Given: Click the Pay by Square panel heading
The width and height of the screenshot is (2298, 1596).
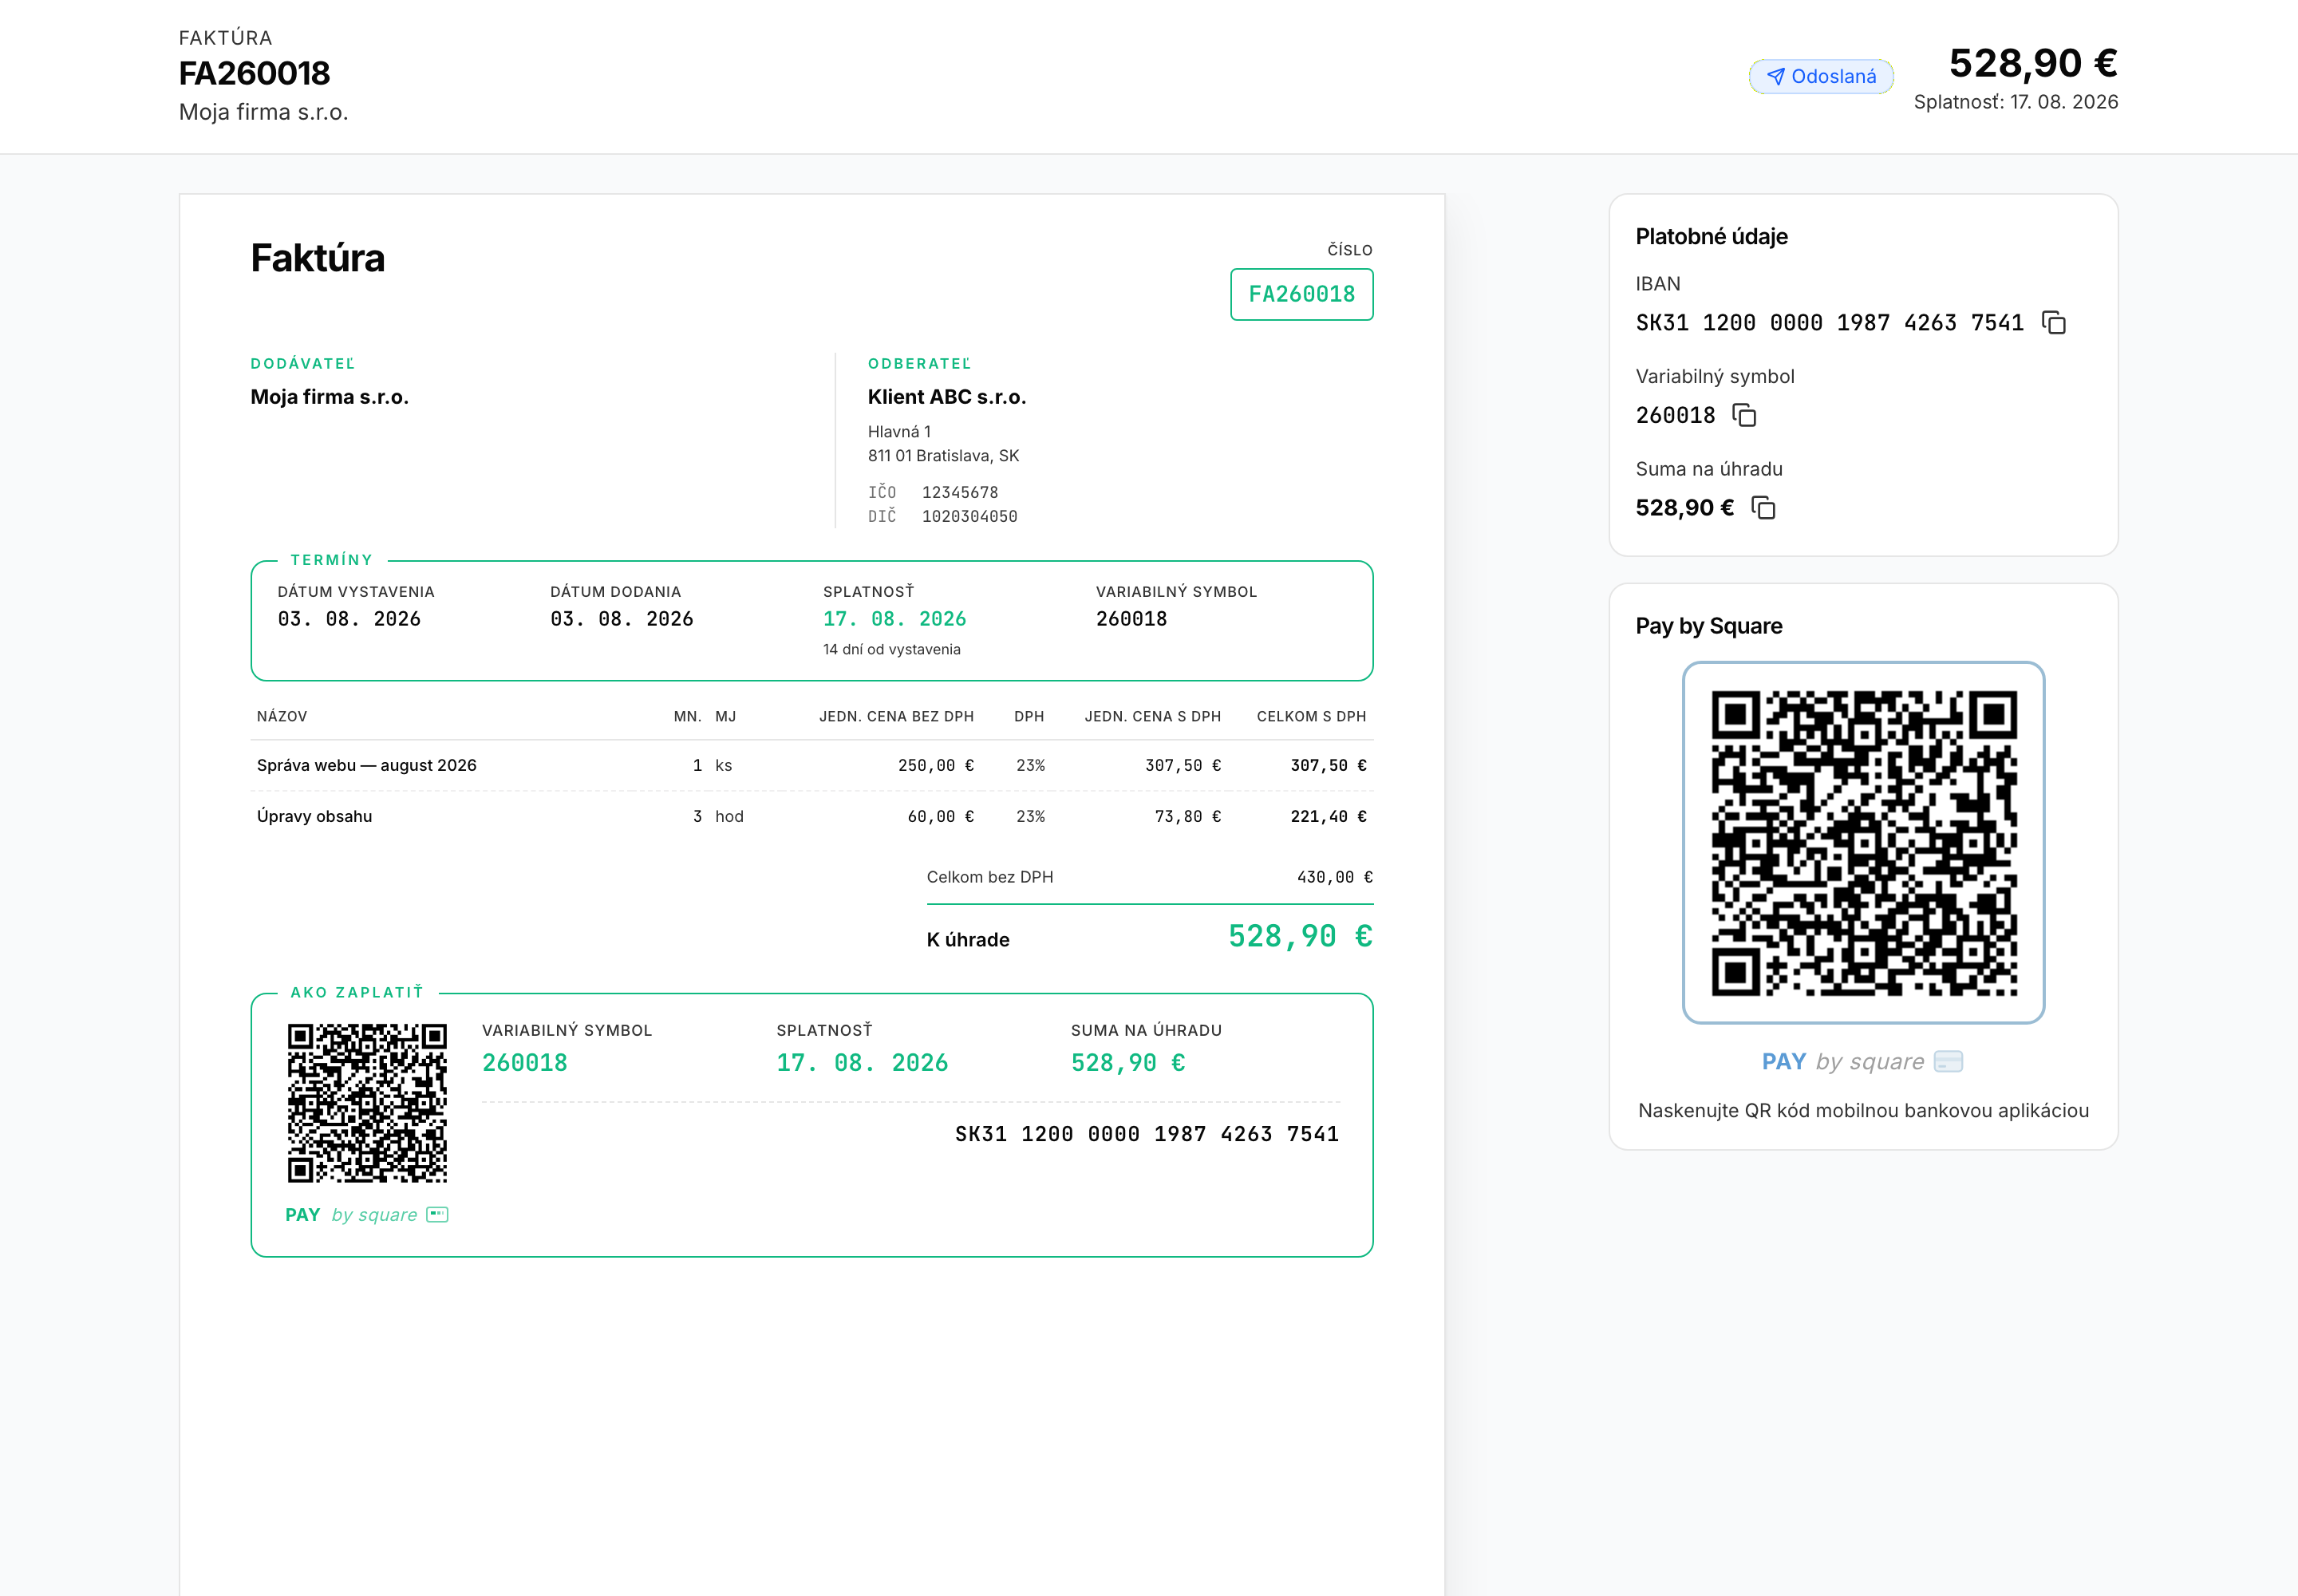Looking at the screenshot, I should [1708, 626].
